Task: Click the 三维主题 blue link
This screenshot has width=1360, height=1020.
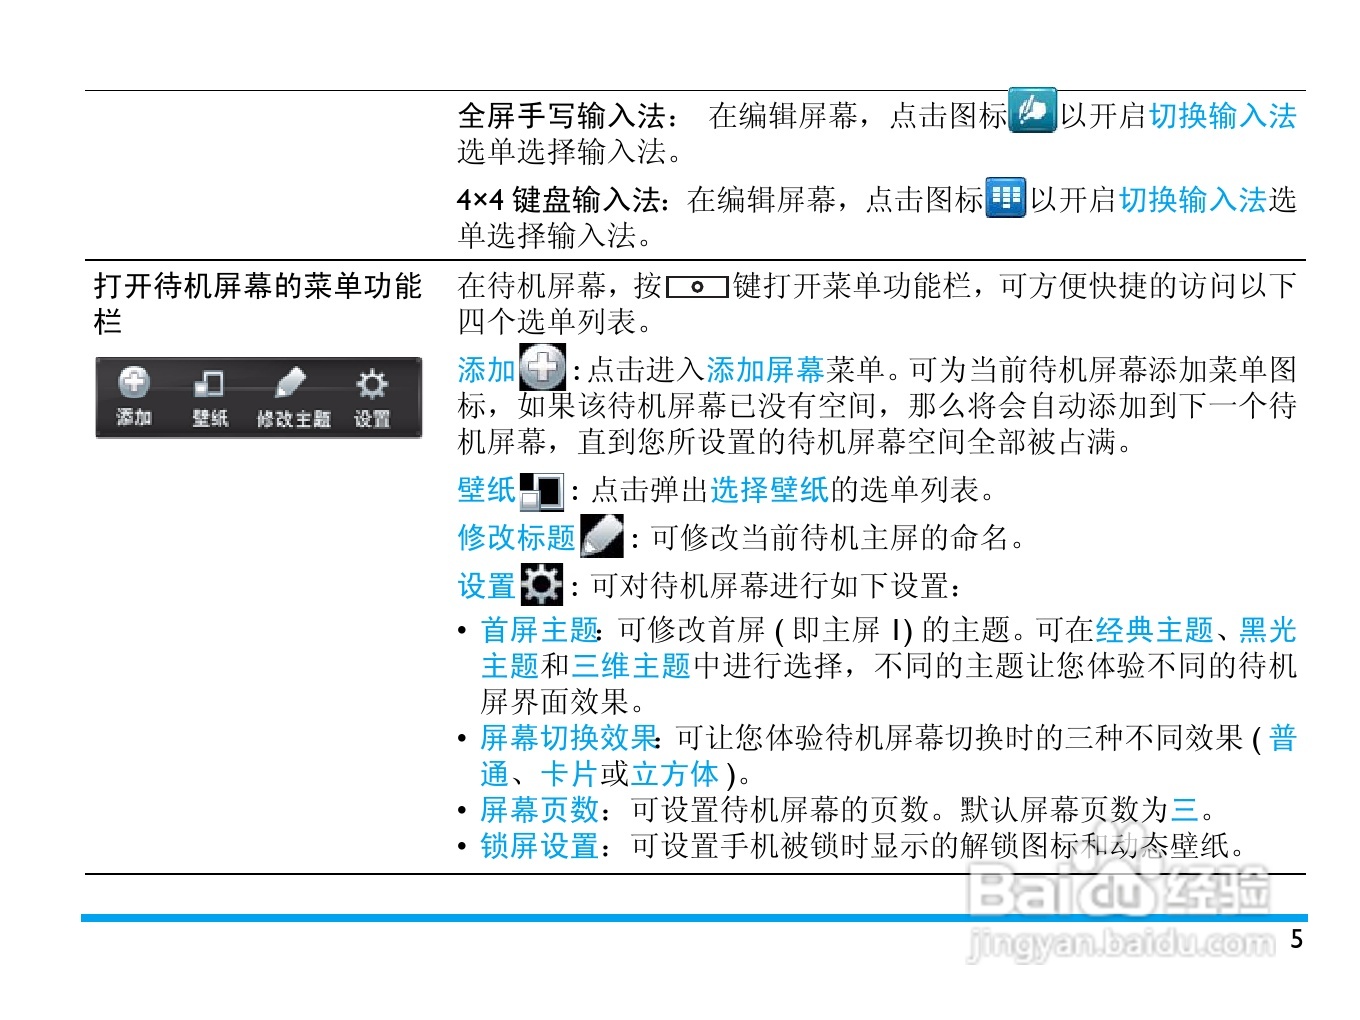Action: tap(631, 666)
